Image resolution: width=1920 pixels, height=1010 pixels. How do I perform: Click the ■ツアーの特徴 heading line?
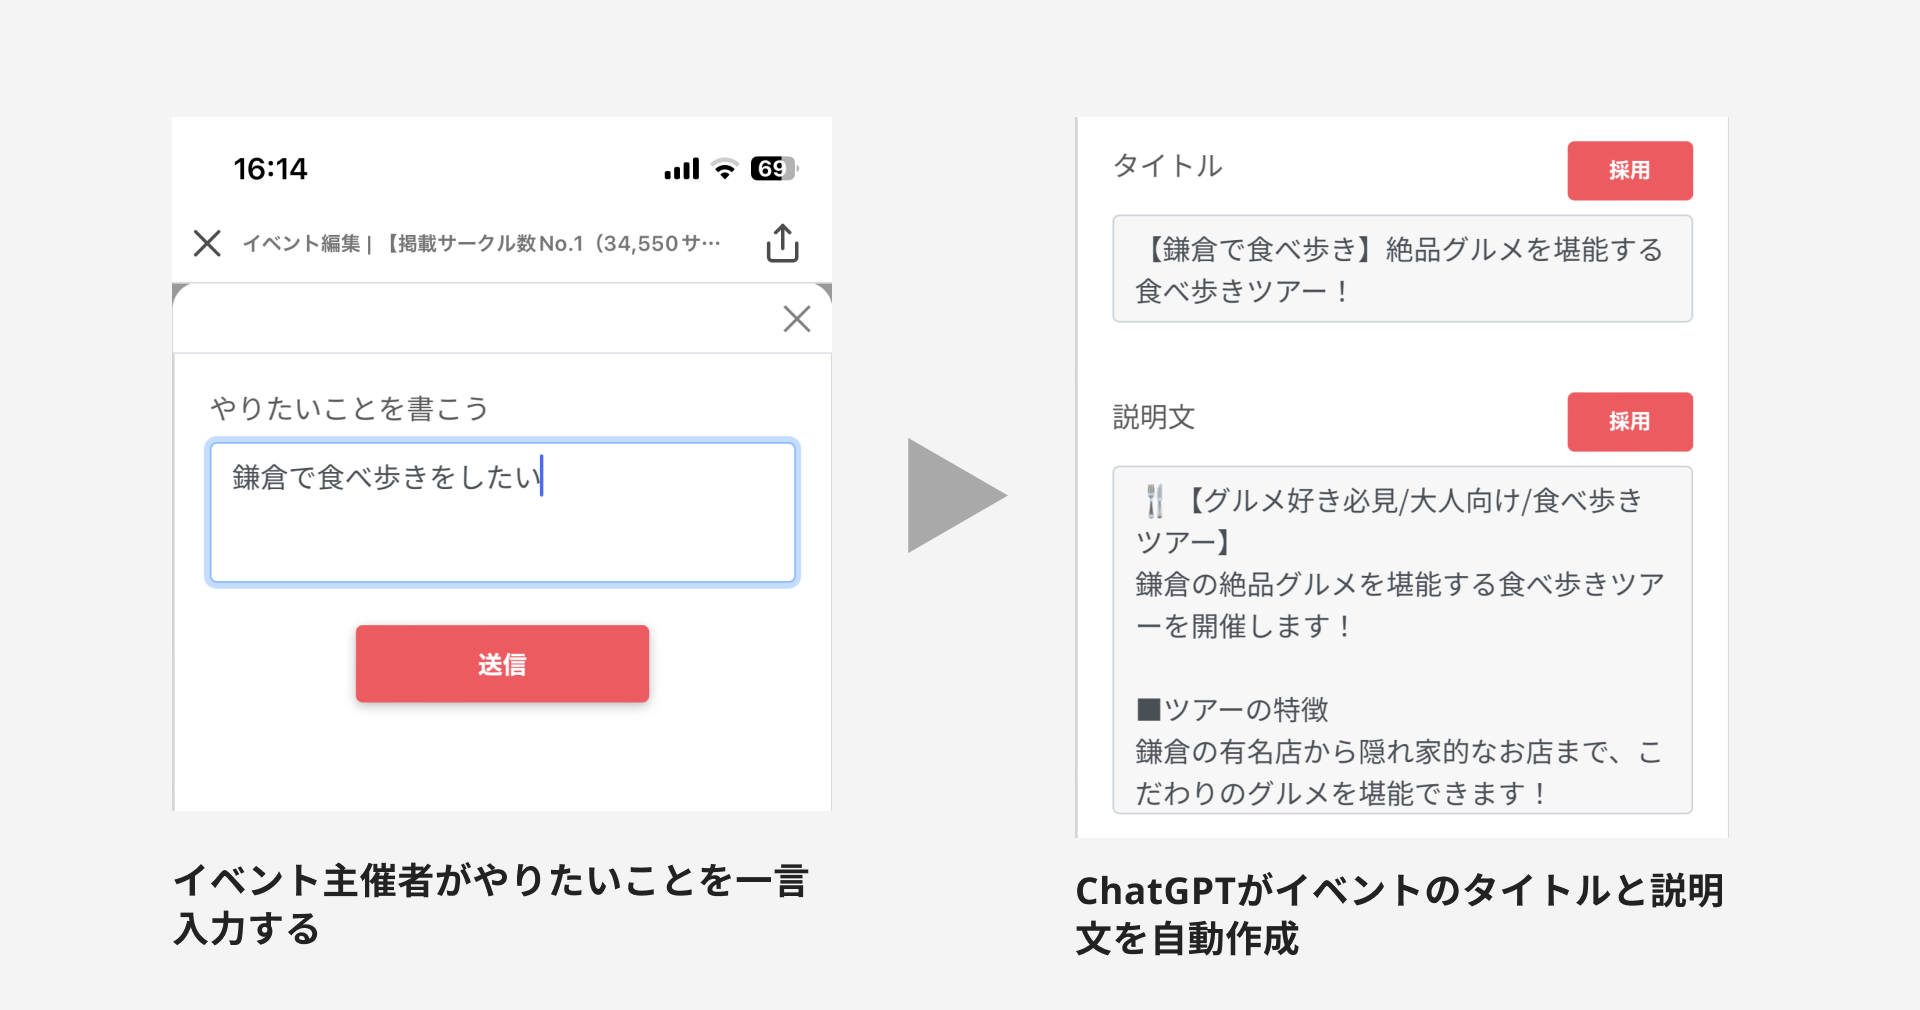(1232, 710)
